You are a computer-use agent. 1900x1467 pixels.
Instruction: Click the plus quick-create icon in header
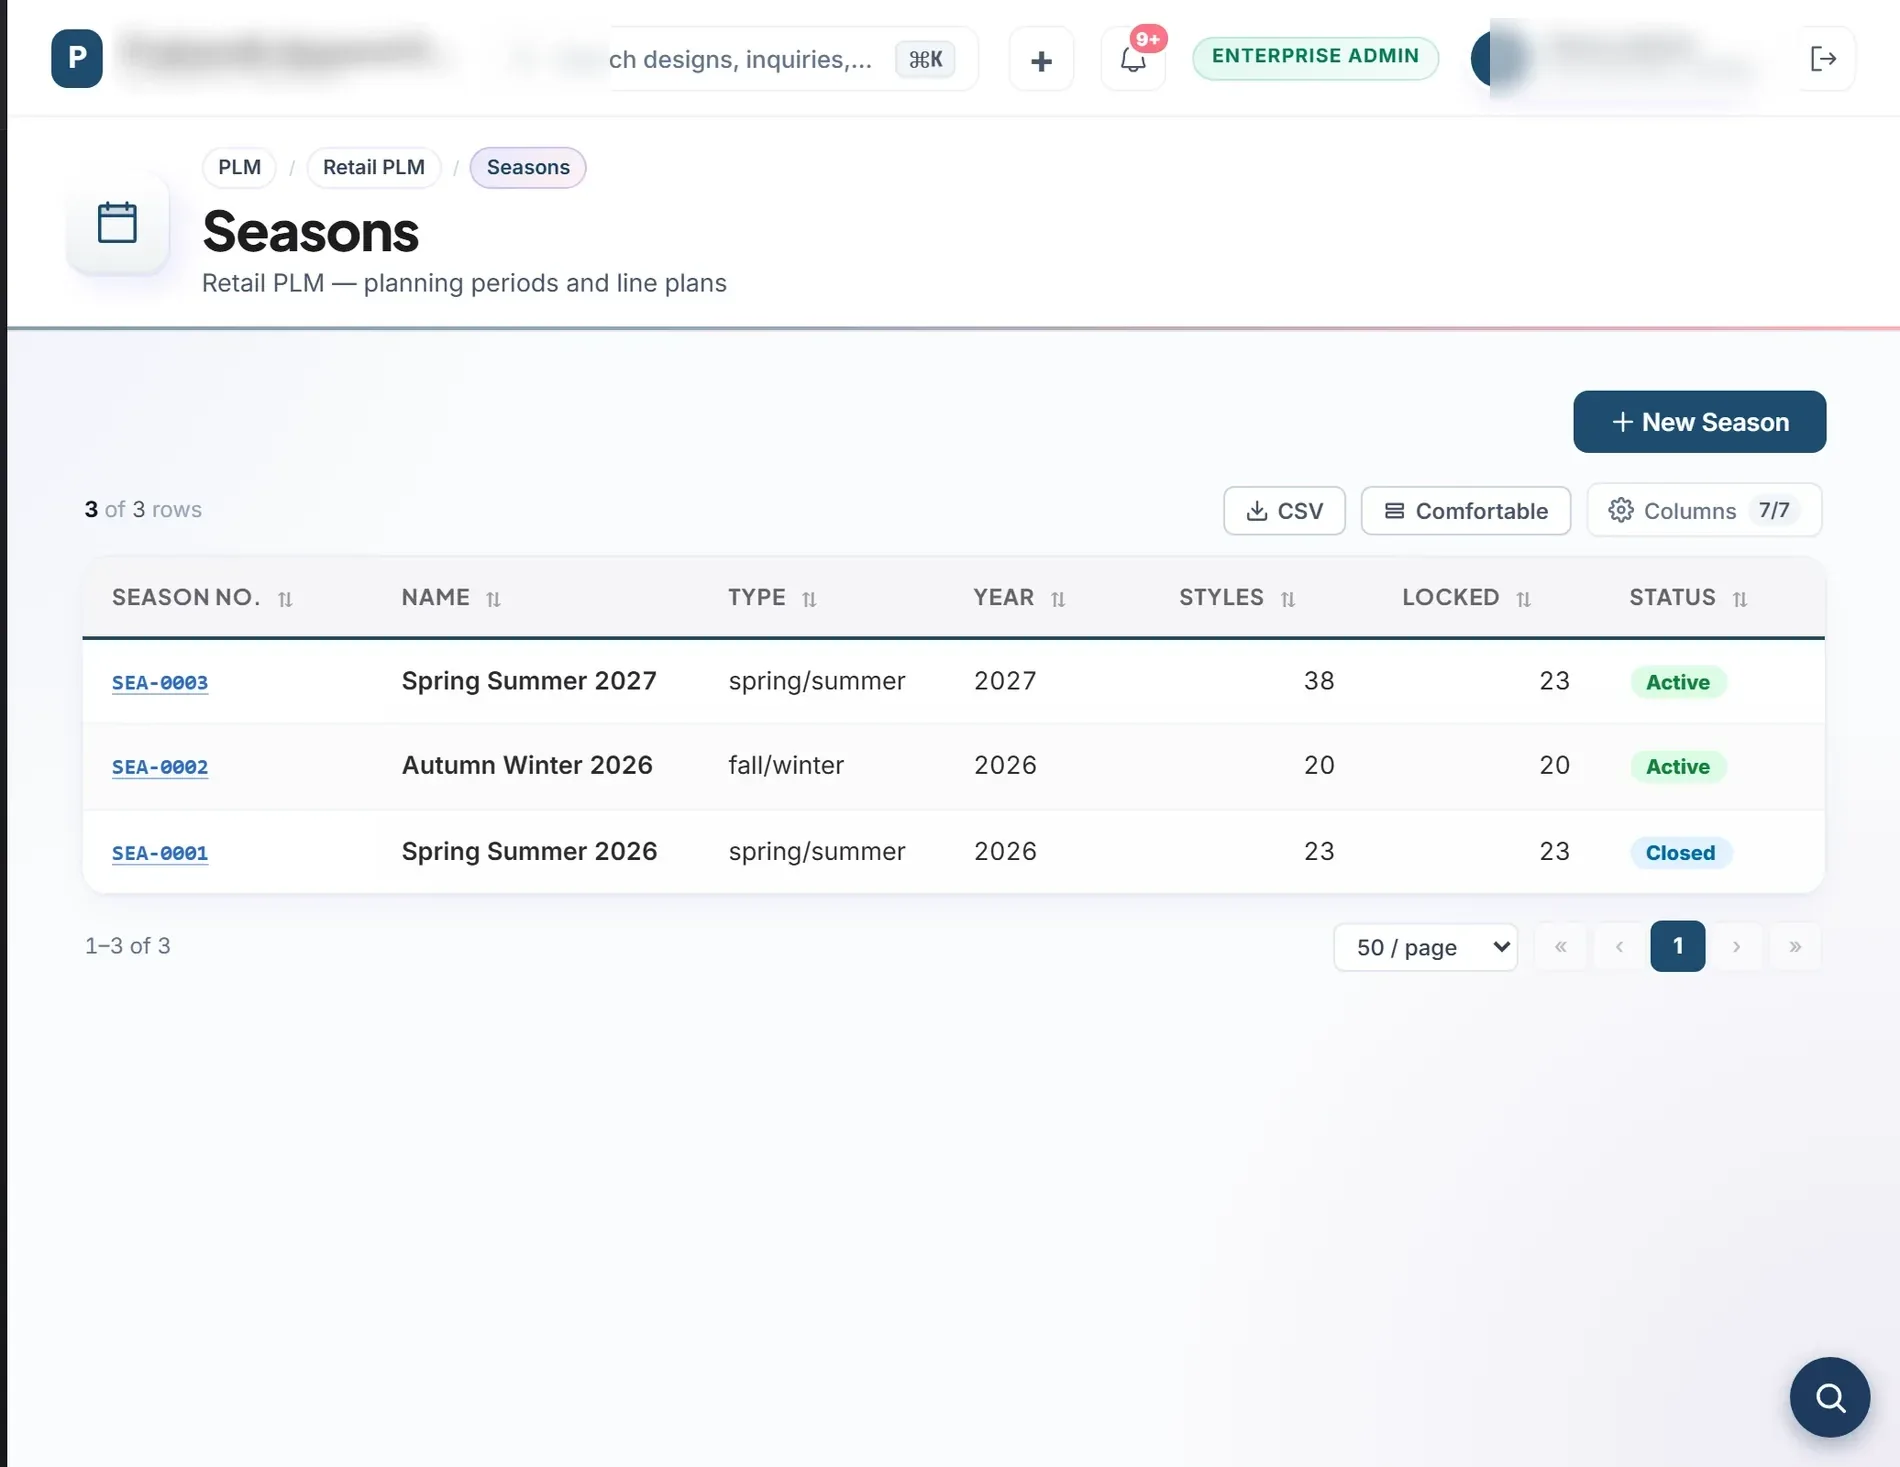(x=1041, y=60)
